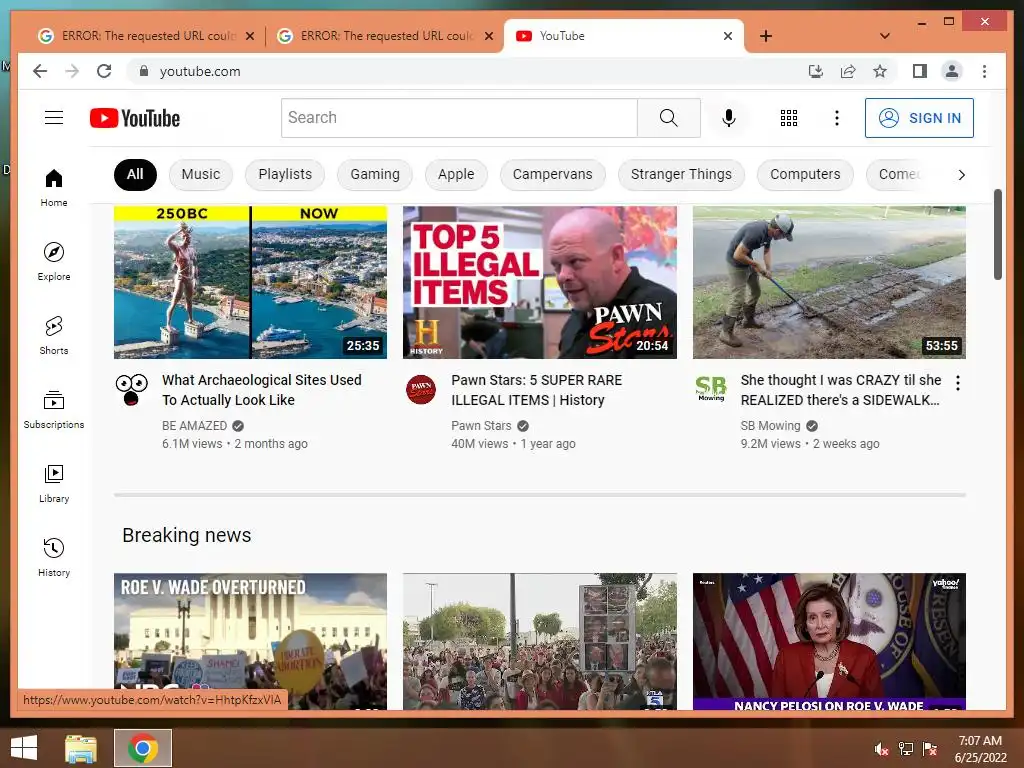This screenshot has width=1024, height=768.
Task: Click the page vertical scrollbar
Action: [997, 234]
